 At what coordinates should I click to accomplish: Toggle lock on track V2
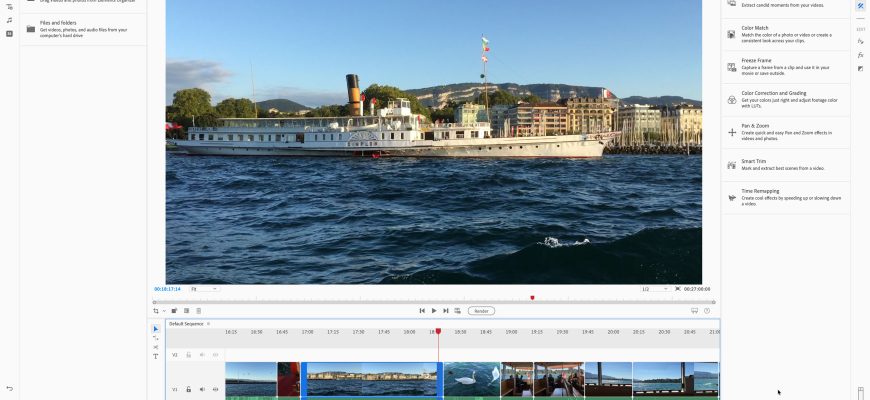(x=189, y=355)
